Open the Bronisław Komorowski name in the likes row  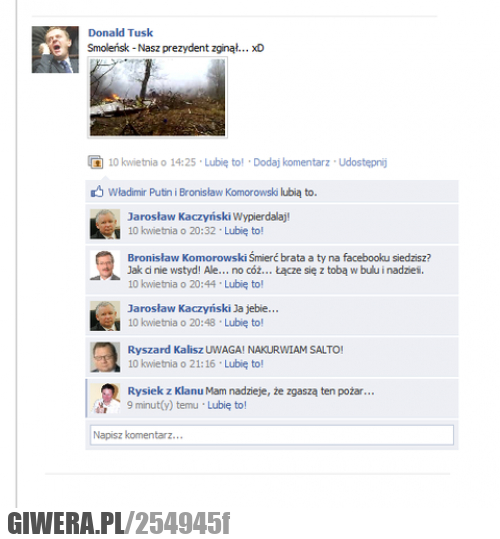[x=229, y=192]
